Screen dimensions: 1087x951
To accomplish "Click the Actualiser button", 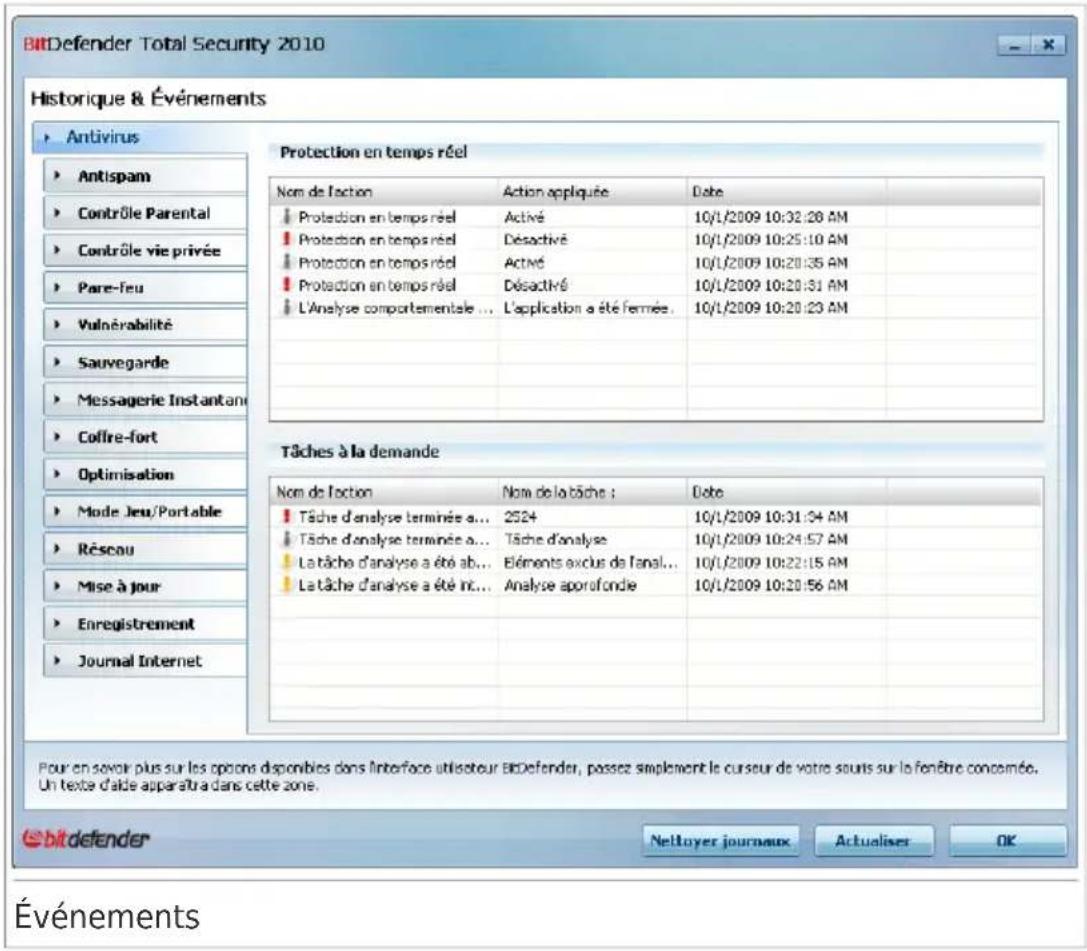I will 873,841.
